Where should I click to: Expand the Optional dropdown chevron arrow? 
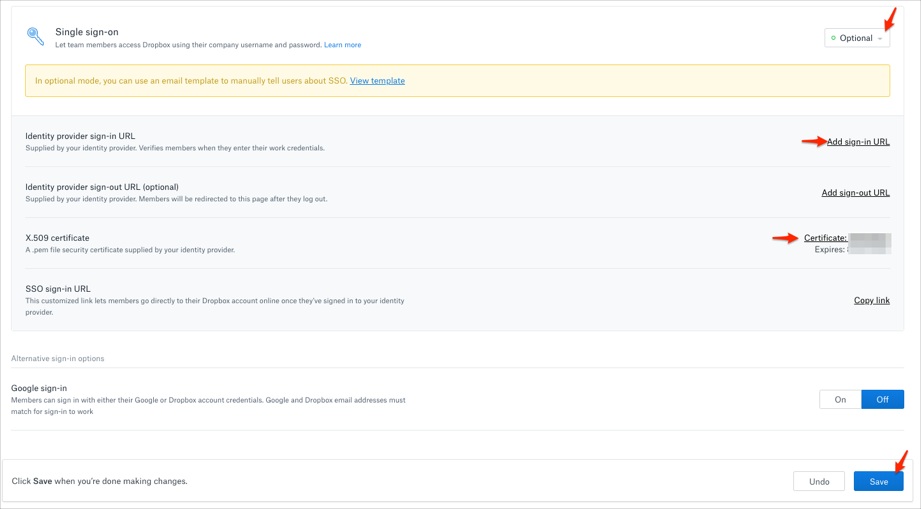coord(880,39)
